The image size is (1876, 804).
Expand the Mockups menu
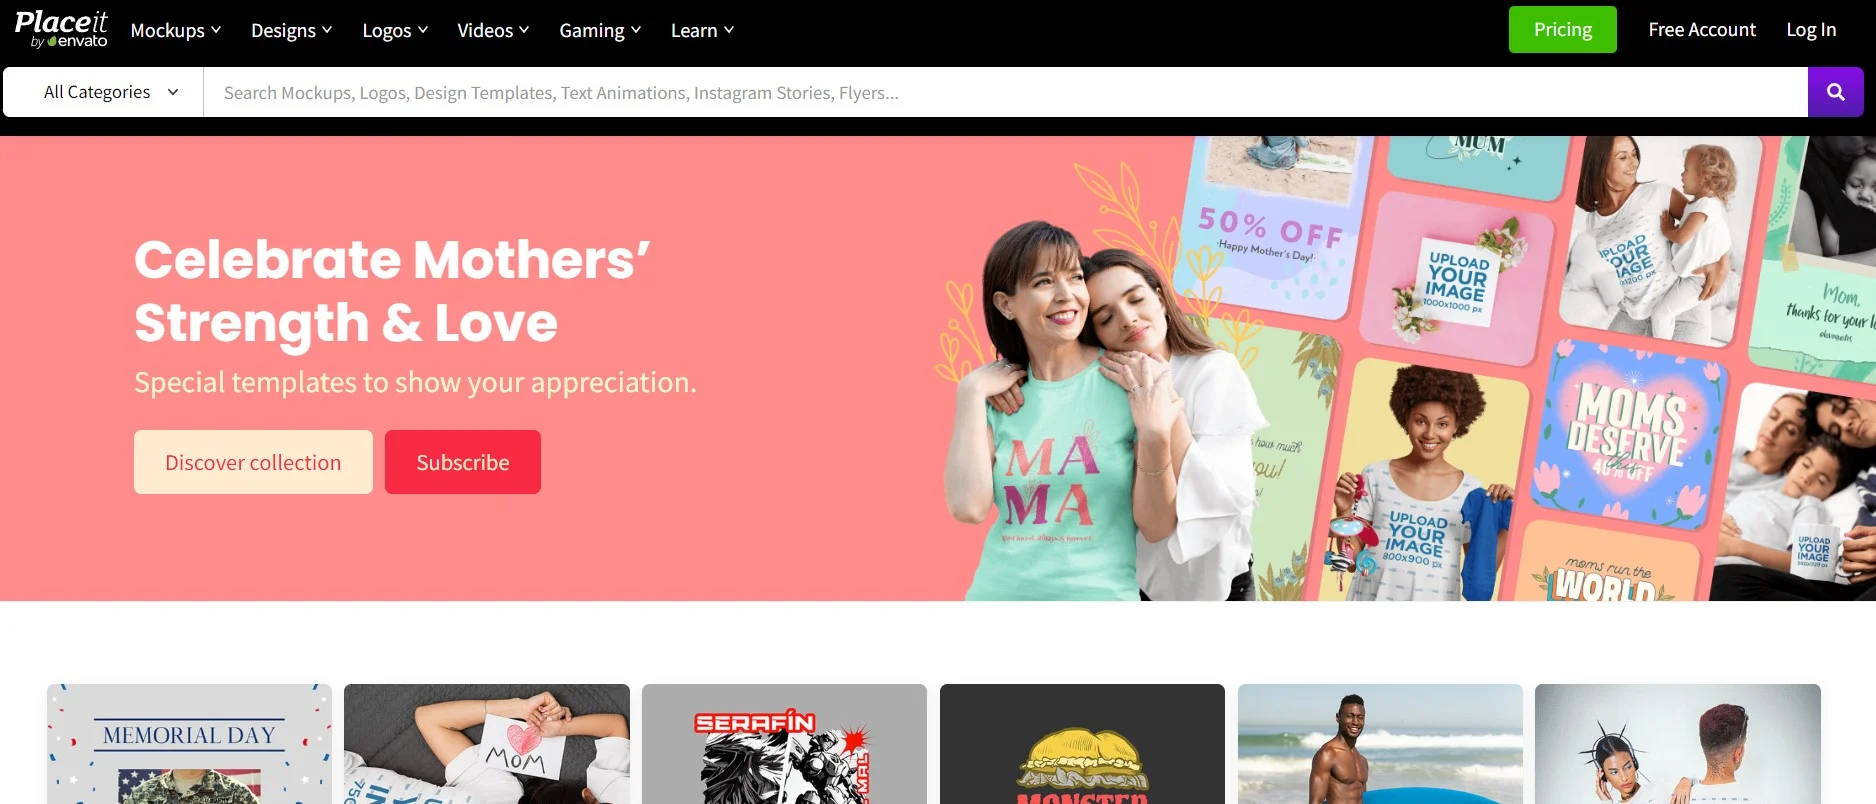(176, 30)
